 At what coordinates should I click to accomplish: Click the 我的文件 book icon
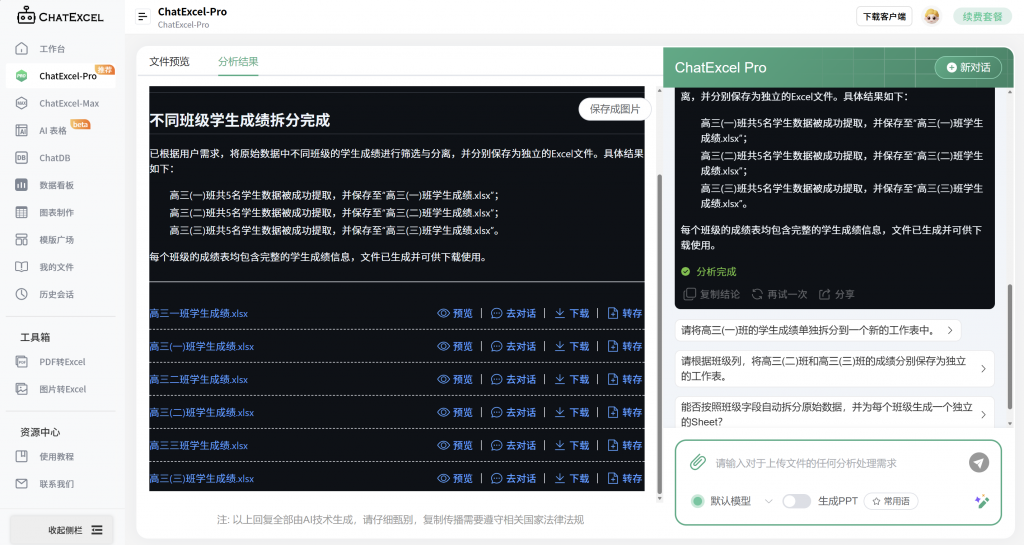pos(22,267)
